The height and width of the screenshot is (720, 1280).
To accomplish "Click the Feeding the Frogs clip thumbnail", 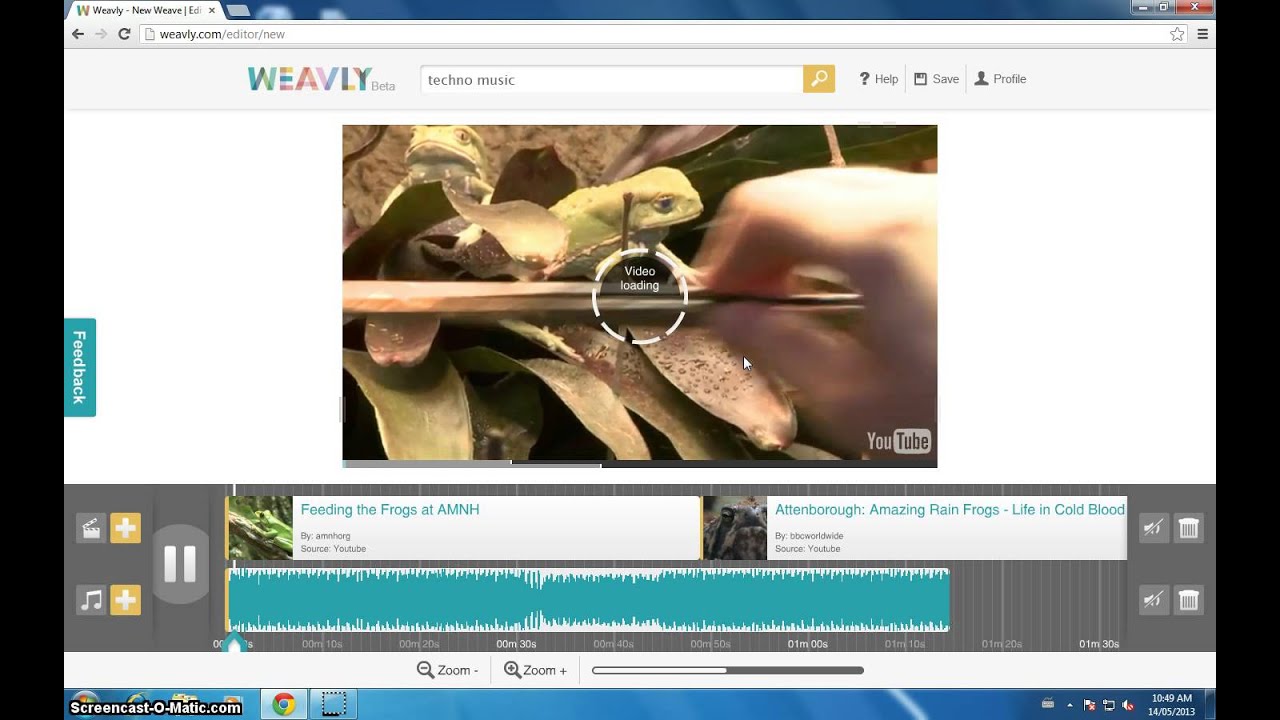I will (x=260, y=528).
